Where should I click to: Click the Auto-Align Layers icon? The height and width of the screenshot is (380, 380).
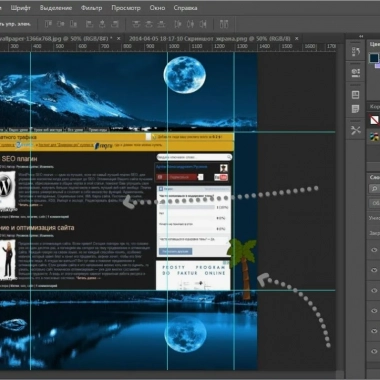pos(224,24)
